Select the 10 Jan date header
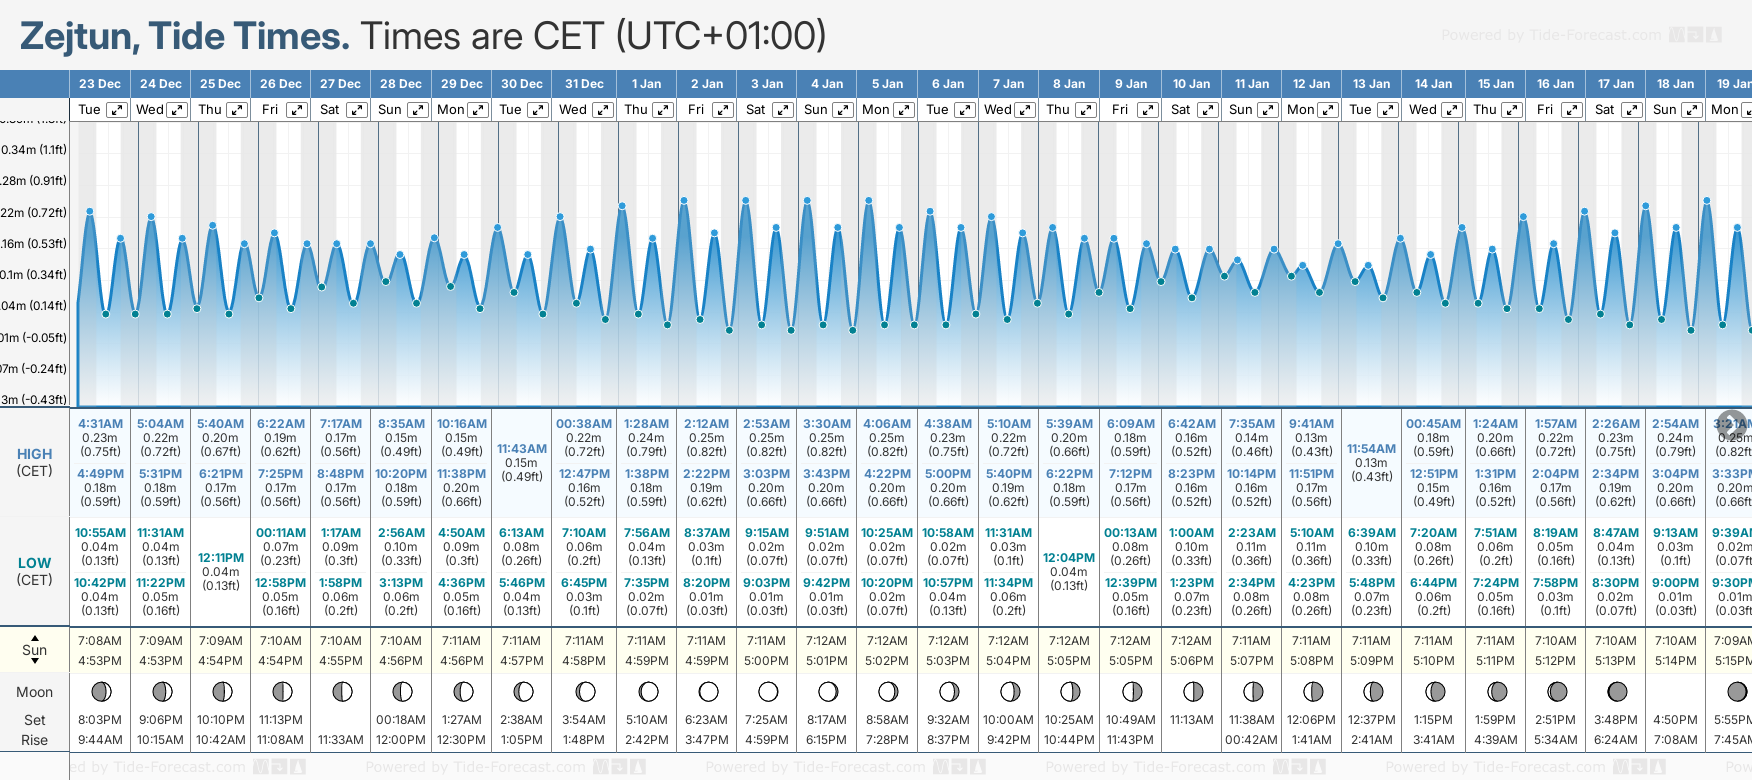The image size is (1752, 780). click(1191, 84)
